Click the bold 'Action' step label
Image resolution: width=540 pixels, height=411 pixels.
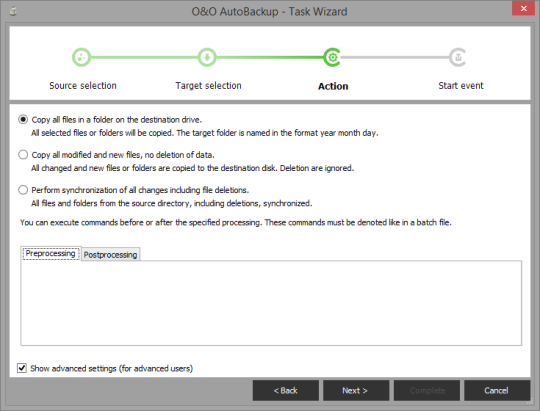click(333, 86)
